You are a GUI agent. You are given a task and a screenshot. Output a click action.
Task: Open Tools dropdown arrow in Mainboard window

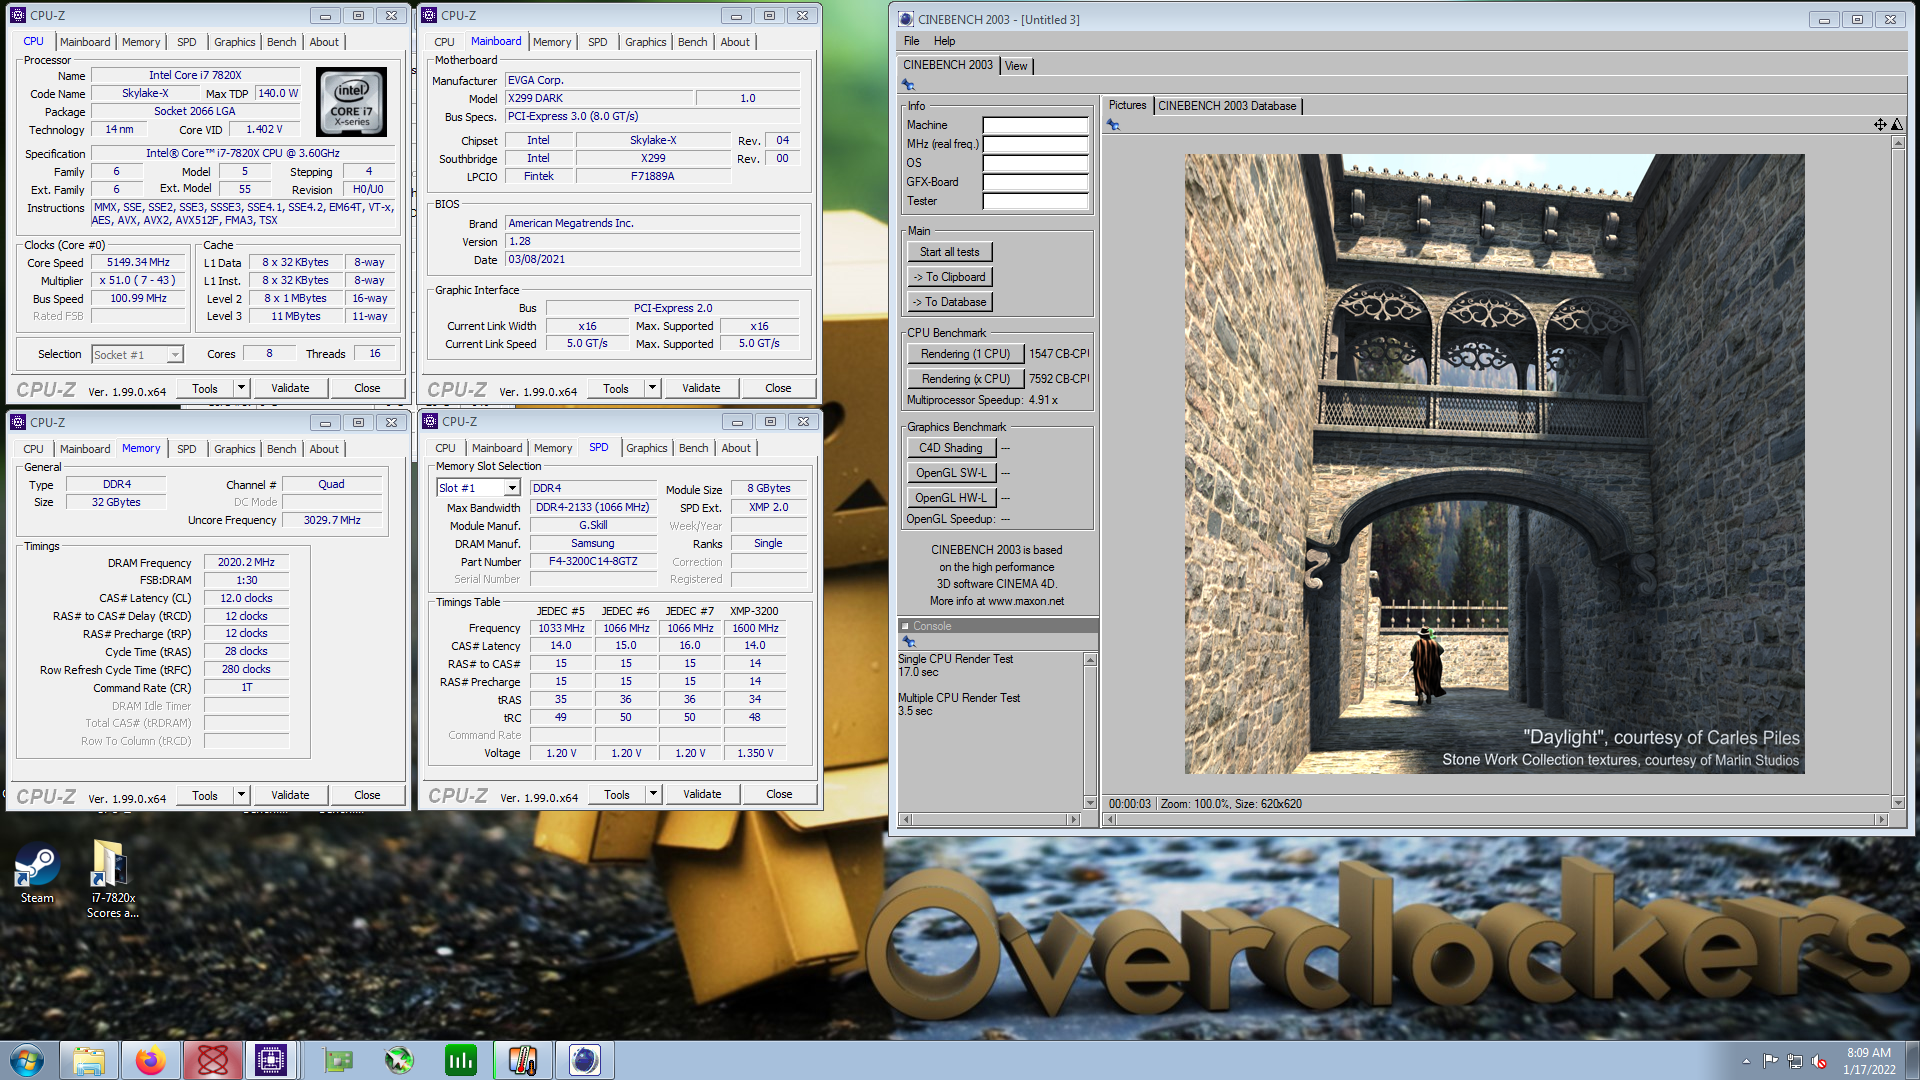(x=652, y=388)
